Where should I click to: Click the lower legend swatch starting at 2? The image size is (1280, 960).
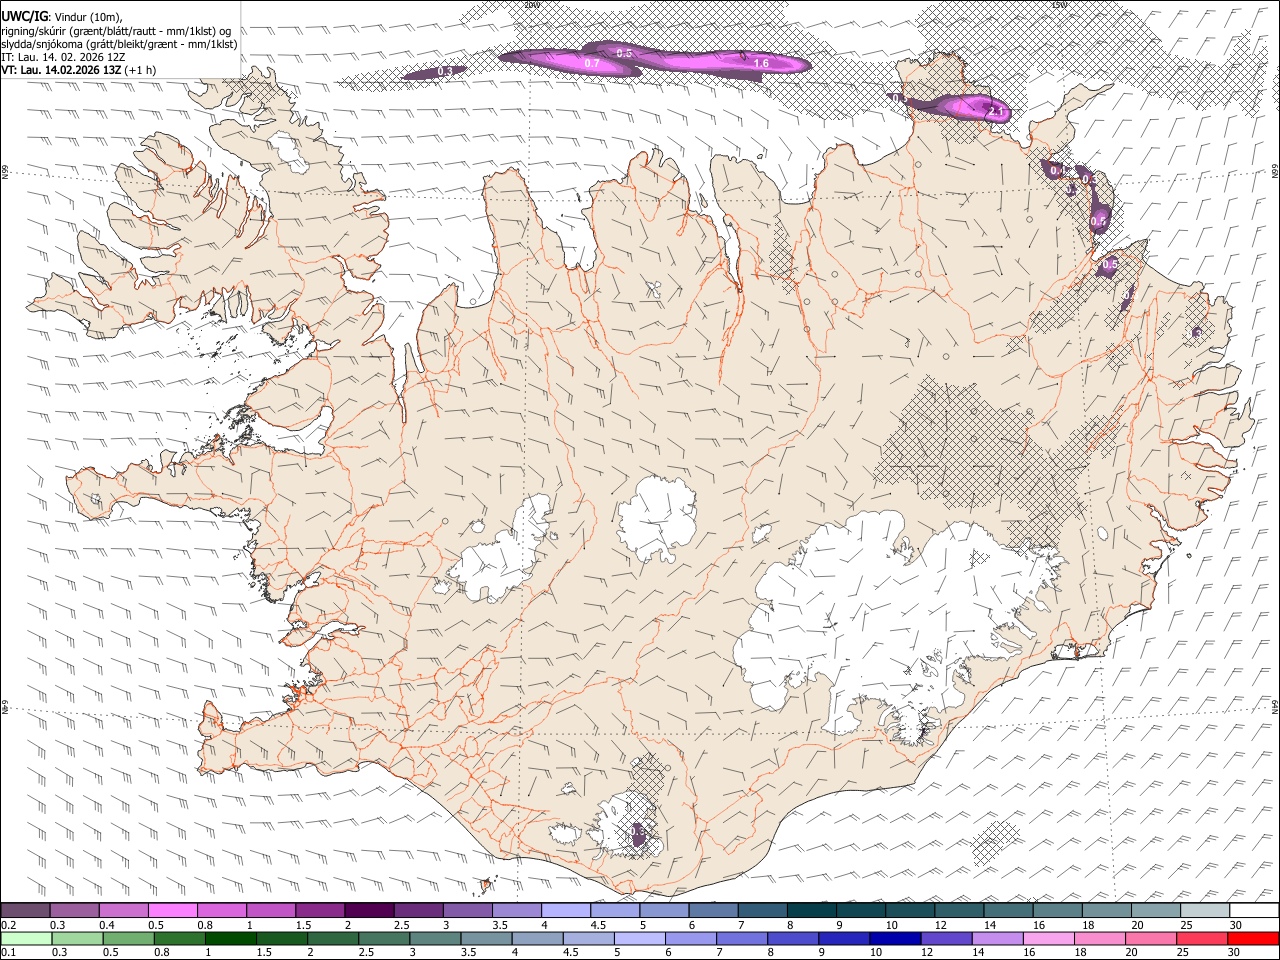[x=333, y=938]
